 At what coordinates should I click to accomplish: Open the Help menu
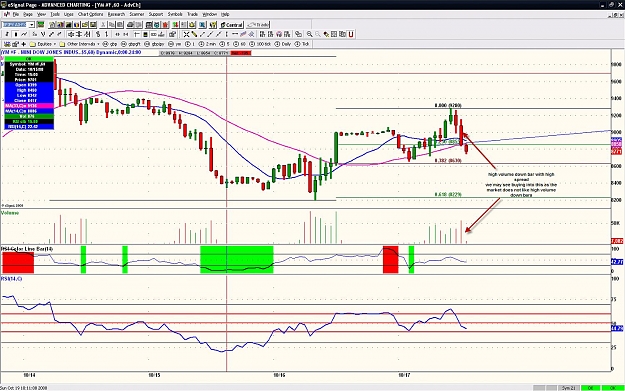click(x=225, y=14)
